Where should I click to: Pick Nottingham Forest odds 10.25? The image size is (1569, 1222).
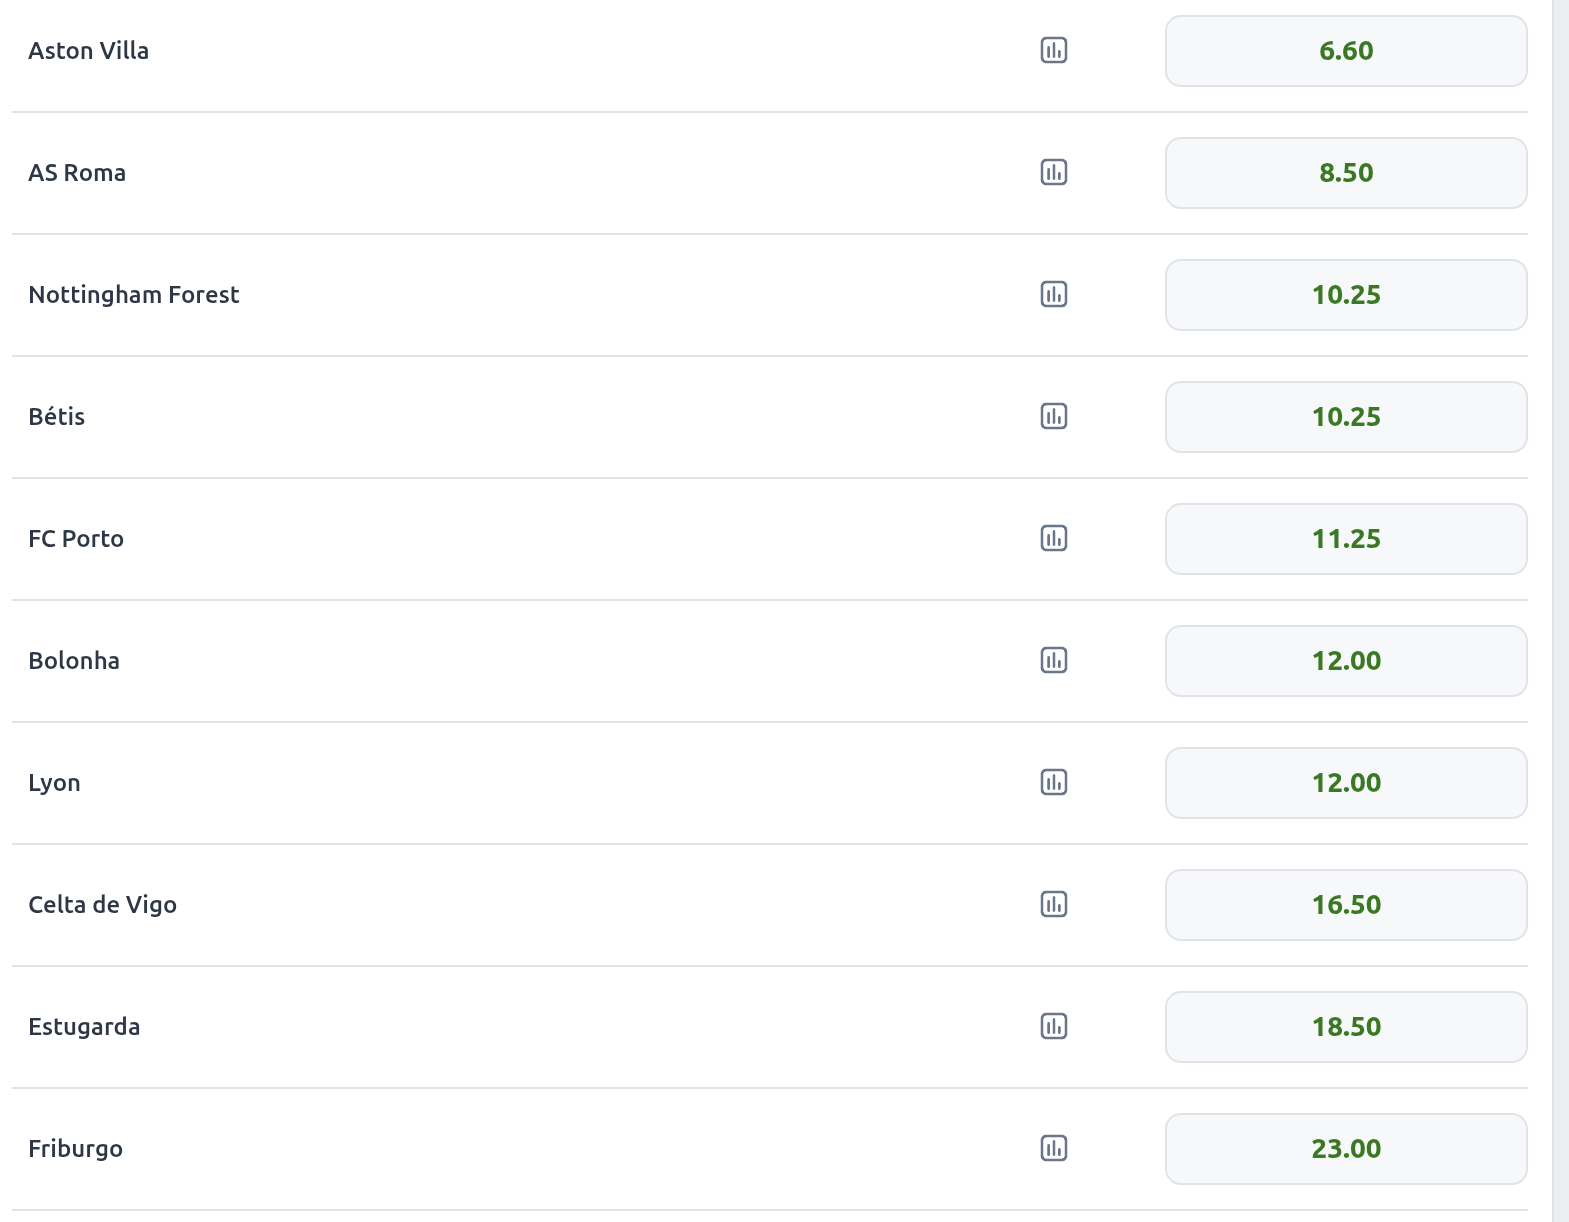pyautogui.click(x=1346, y=295)
